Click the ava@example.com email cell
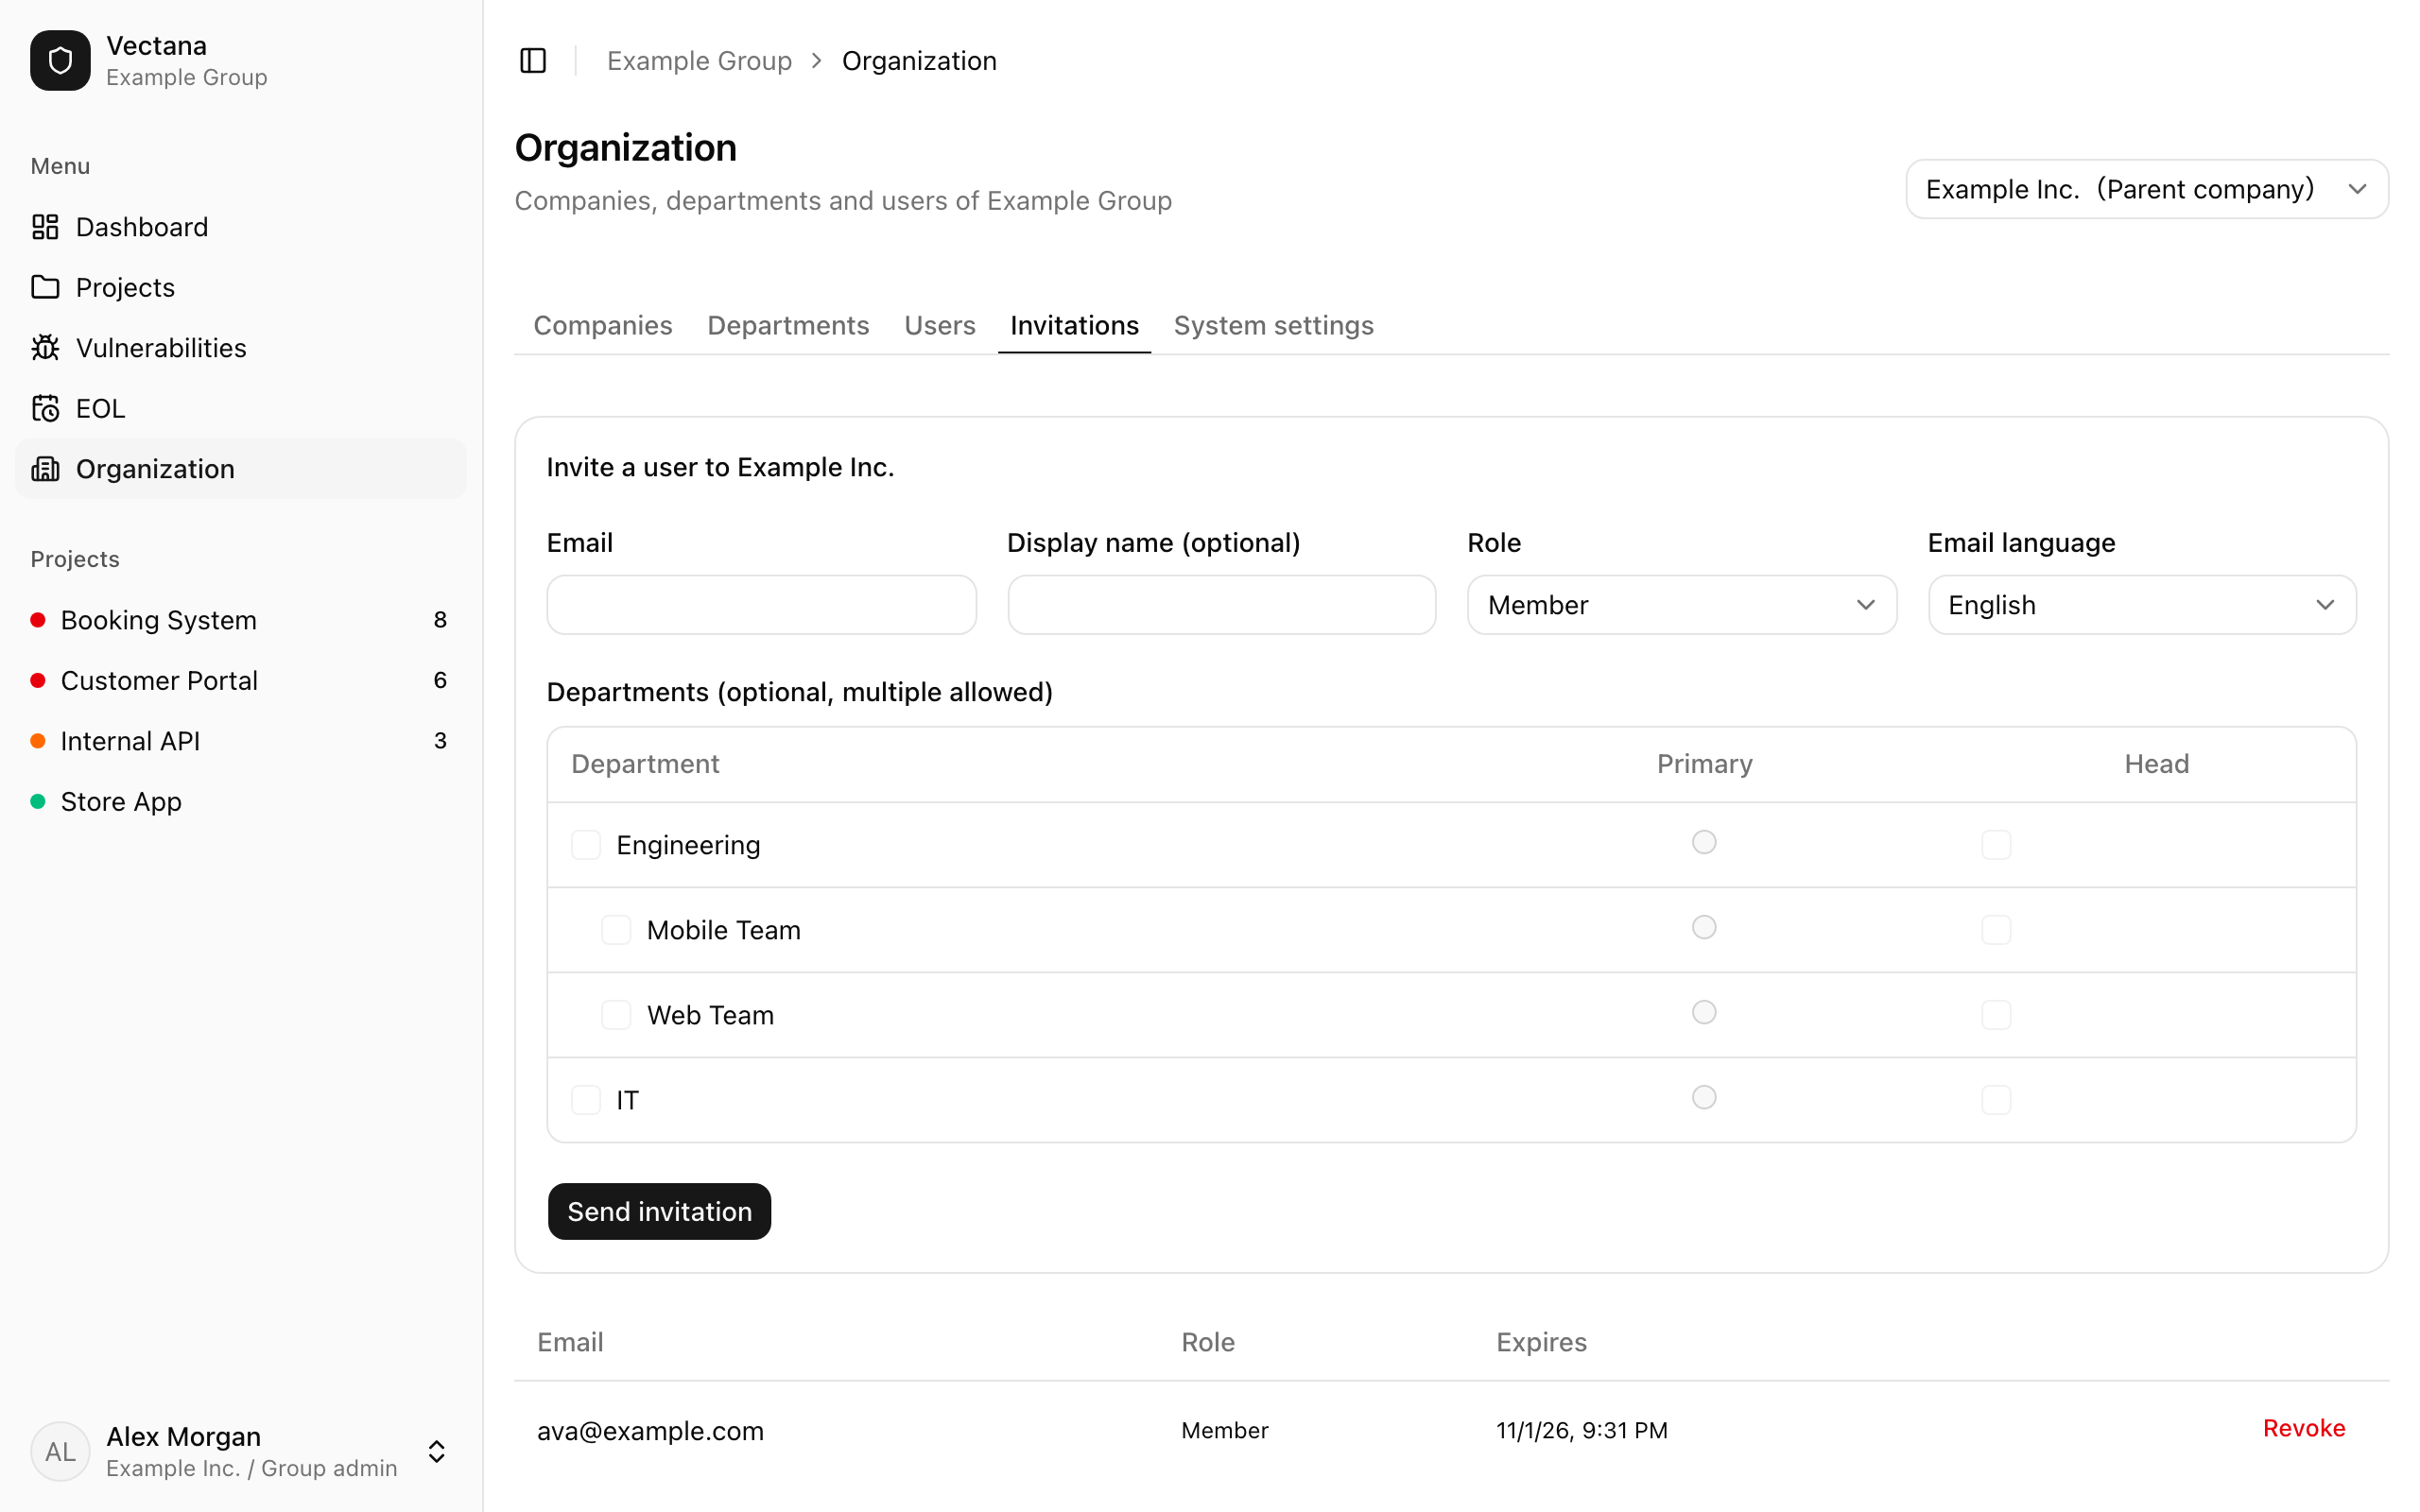 [650, 1430]
